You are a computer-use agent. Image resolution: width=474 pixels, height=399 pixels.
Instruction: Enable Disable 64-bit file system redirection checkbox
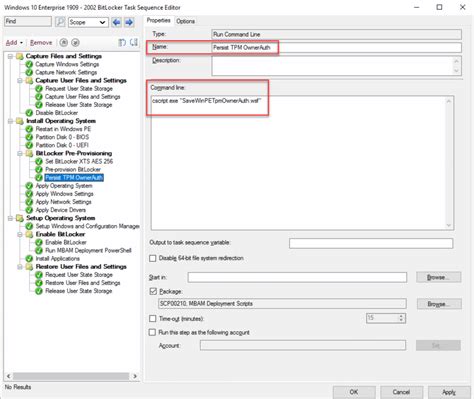point(153,258)
